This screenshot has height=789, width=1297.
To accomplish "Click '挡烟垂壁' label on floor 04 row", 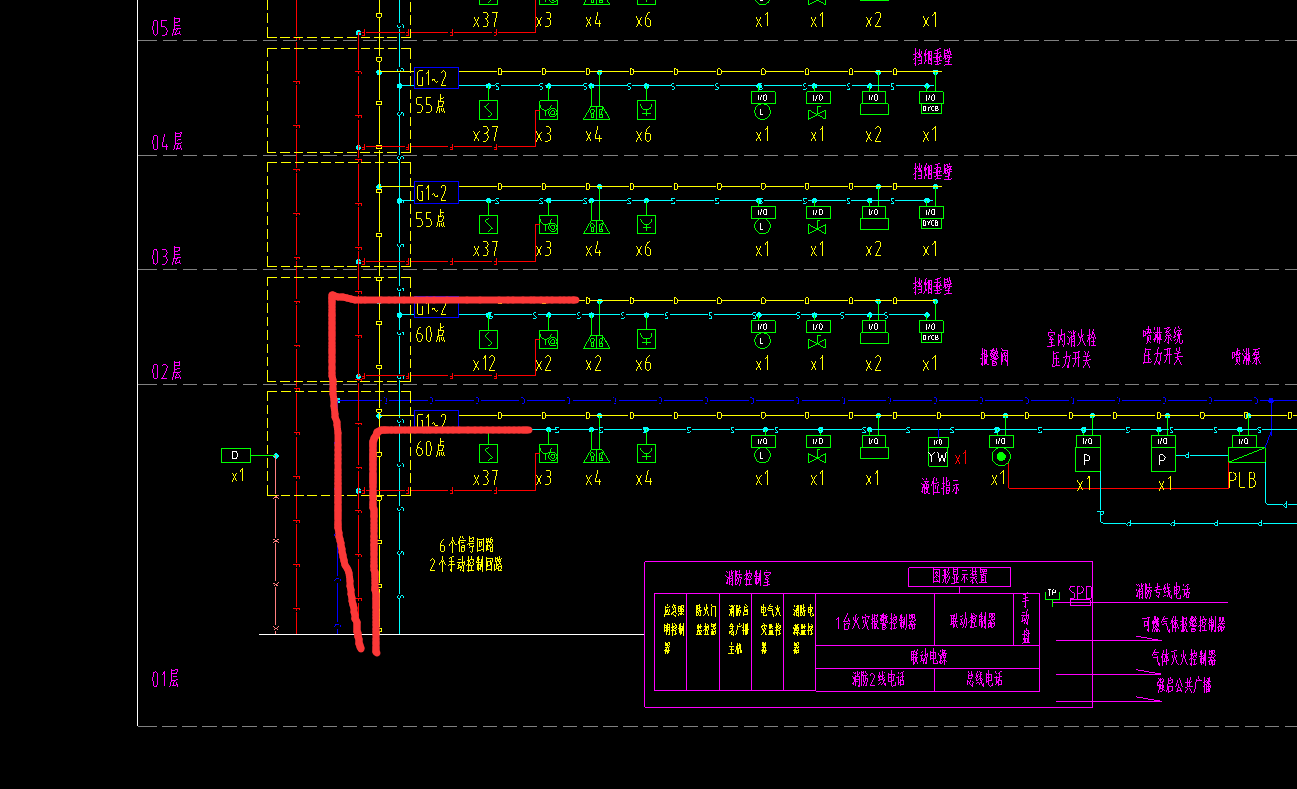I will 932,58.
